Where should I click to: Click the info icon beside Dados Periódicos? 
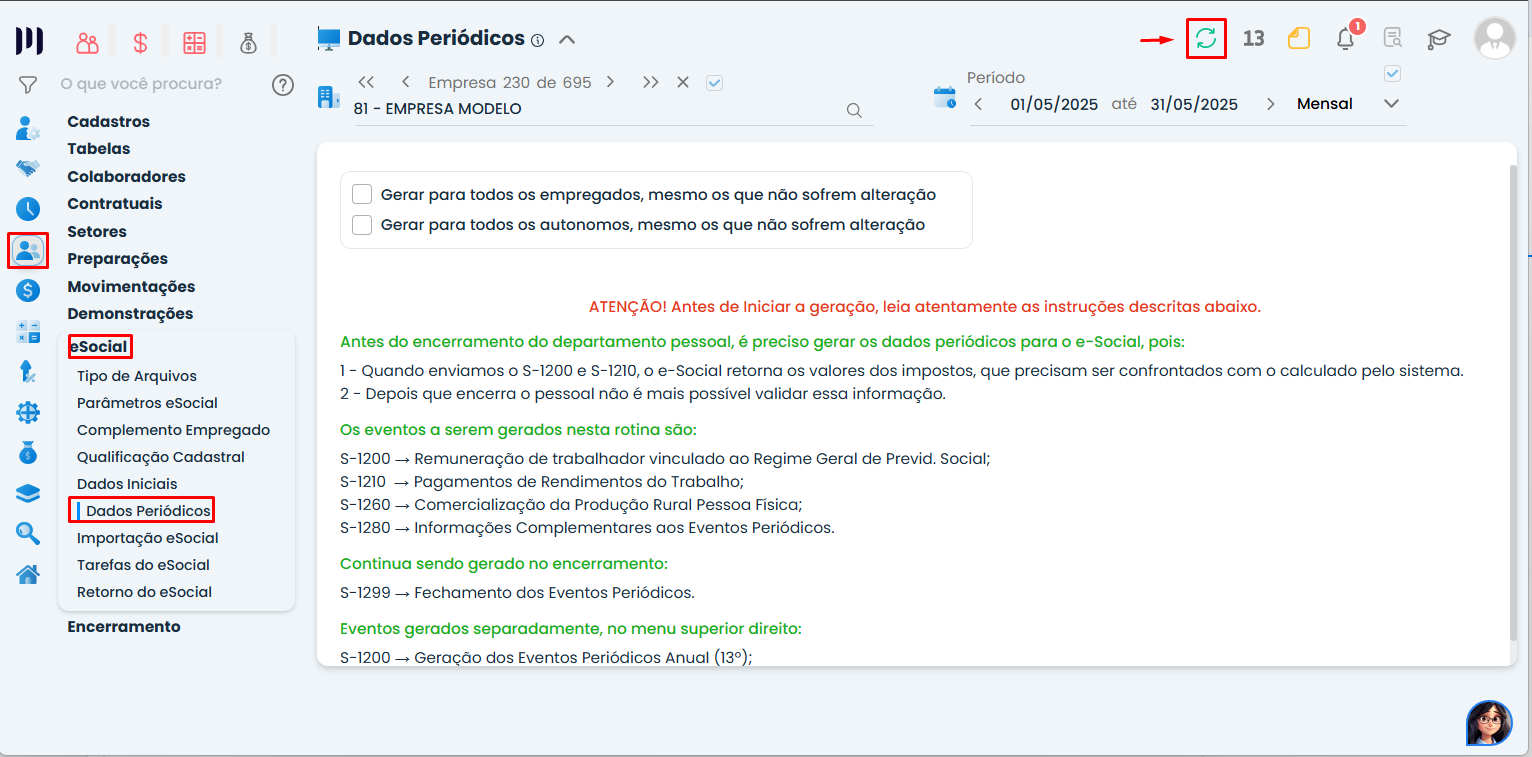pos(537,41)
